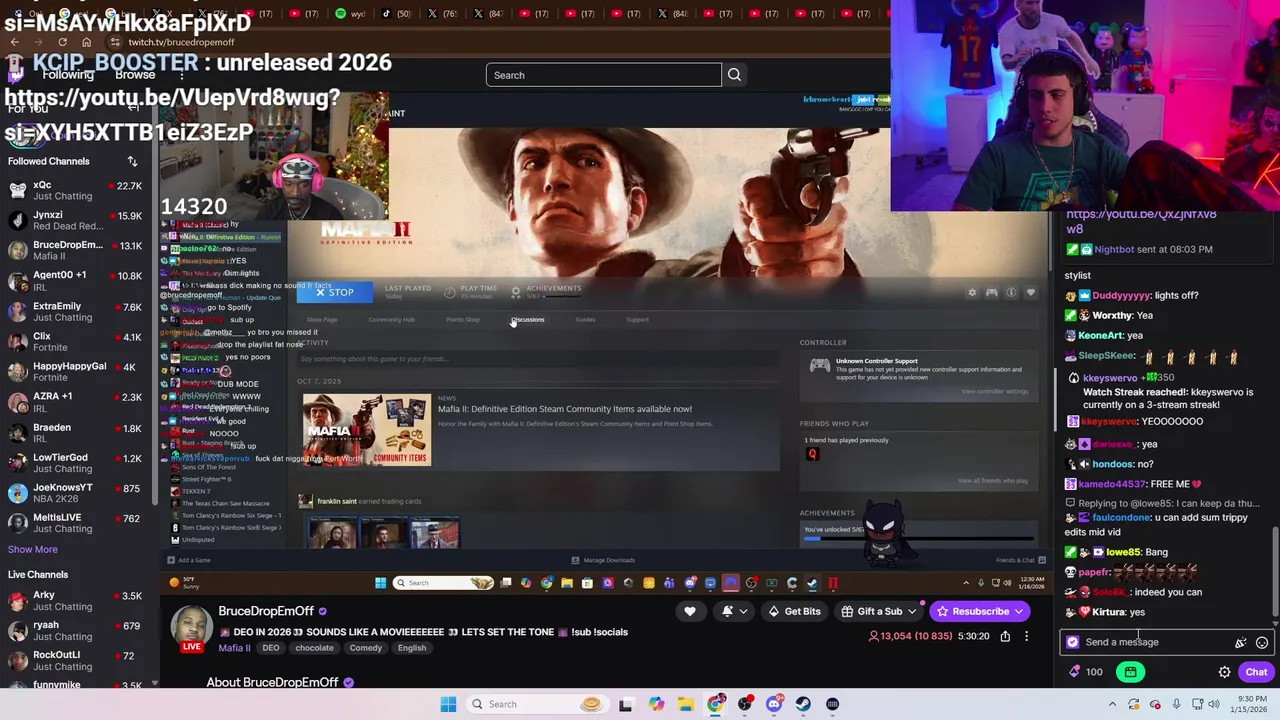Viewport: 1280px width, 720px height.
Task: Sort Followed Channels with the sort icon
Action: click(132, 161)
